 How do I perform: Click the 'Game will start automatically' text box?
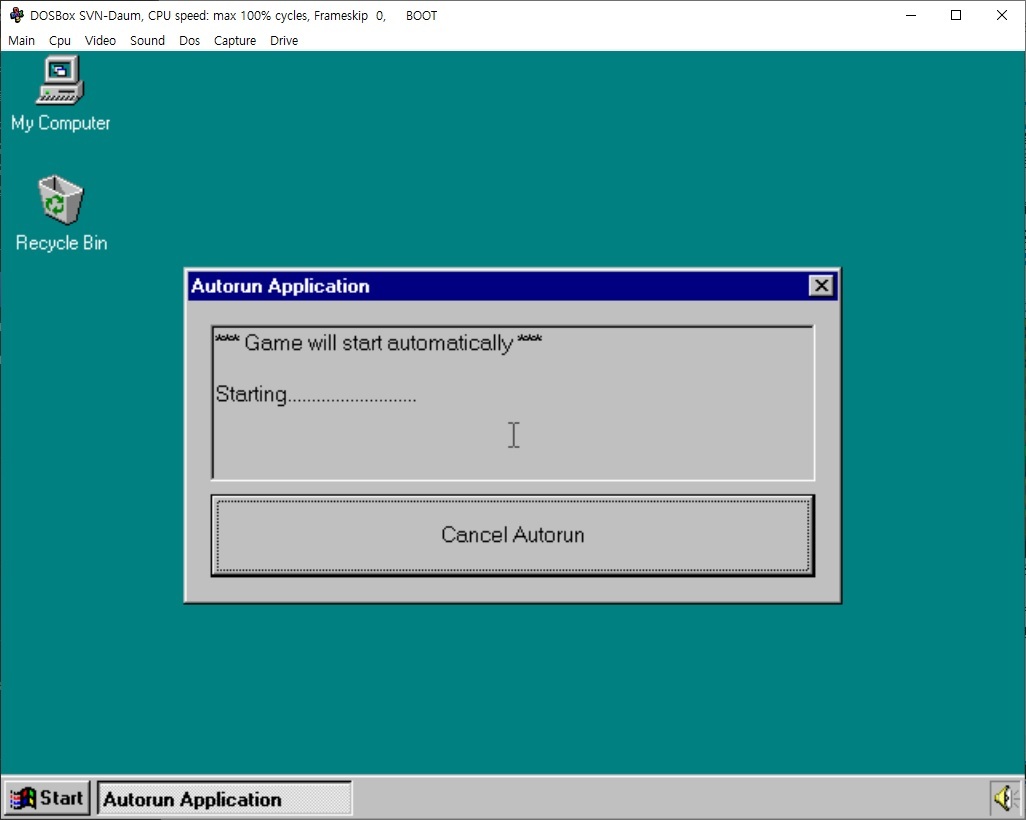coord(512,402)
